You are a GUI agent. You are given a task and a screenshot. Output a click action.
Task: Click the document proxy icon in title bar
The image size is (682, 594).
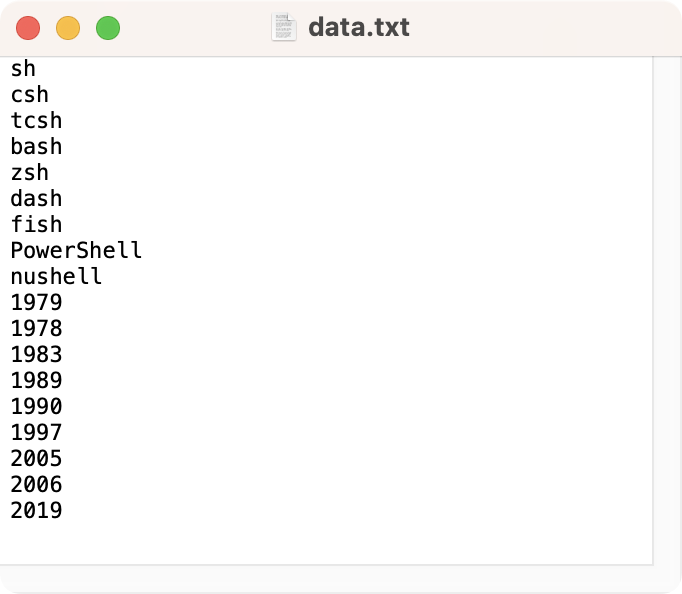pos(284,27)
